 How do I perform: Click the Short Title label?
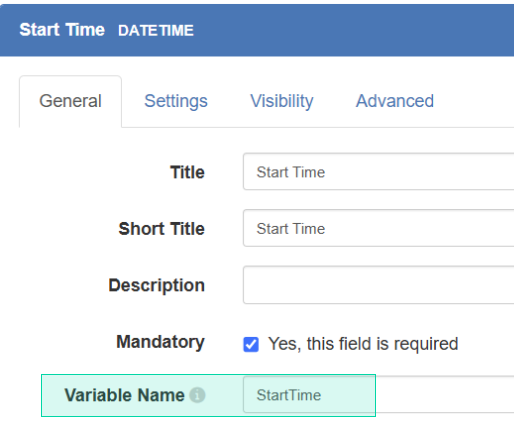coord(162,229)
